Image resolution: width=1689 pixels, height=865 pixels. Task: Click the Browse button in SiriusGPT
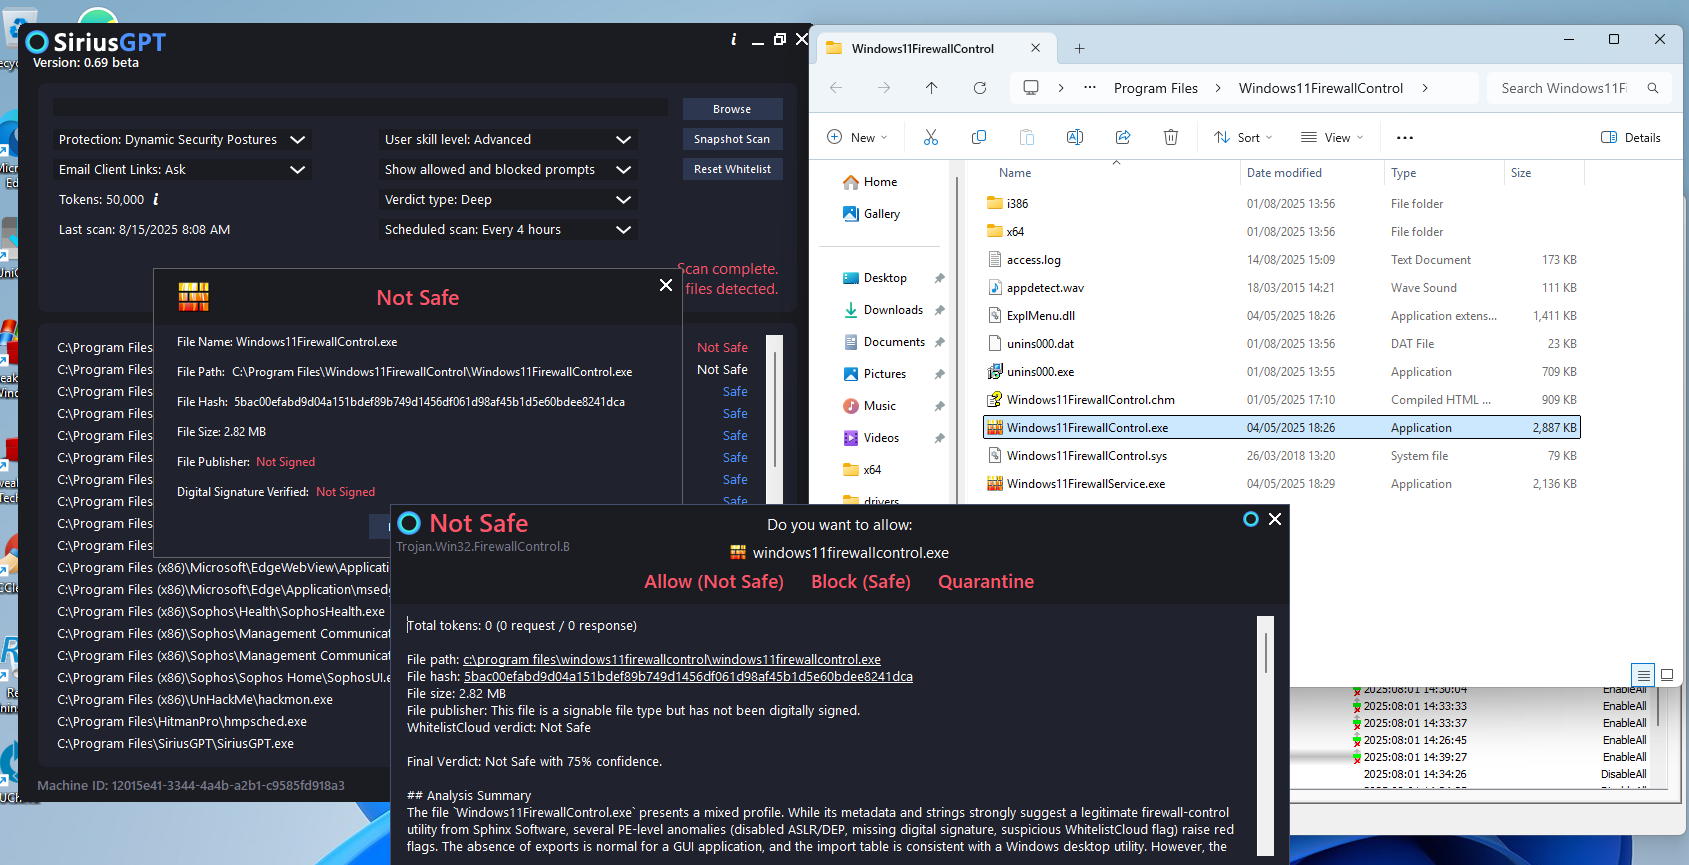click(x=732, y=109)
